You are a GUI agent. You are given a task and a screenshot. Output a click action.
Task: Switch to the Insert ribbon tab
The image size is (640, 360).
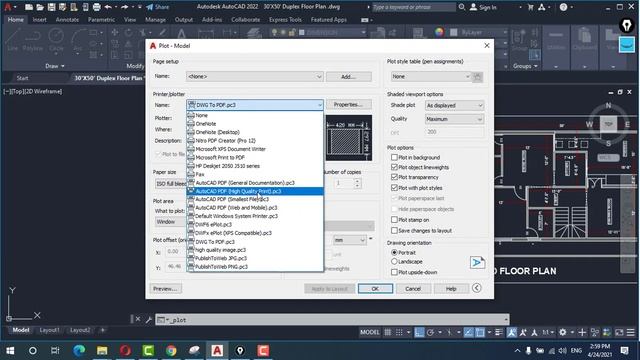coord(39,20)
